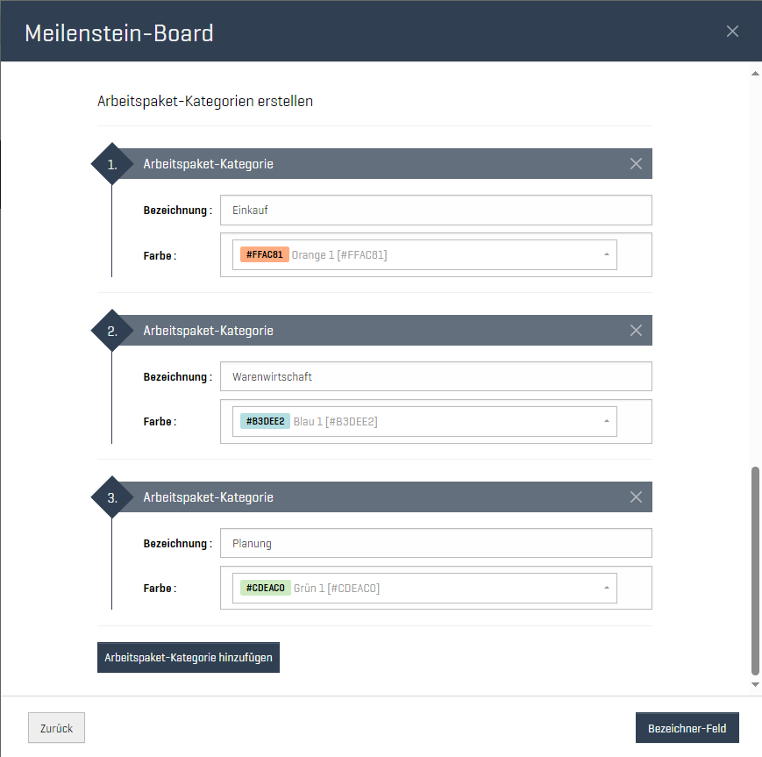The width and height of the screenshot is (762, 757).
Task: Click the #CDEAC0 green color swatch
Action: [x=265, y=588]
